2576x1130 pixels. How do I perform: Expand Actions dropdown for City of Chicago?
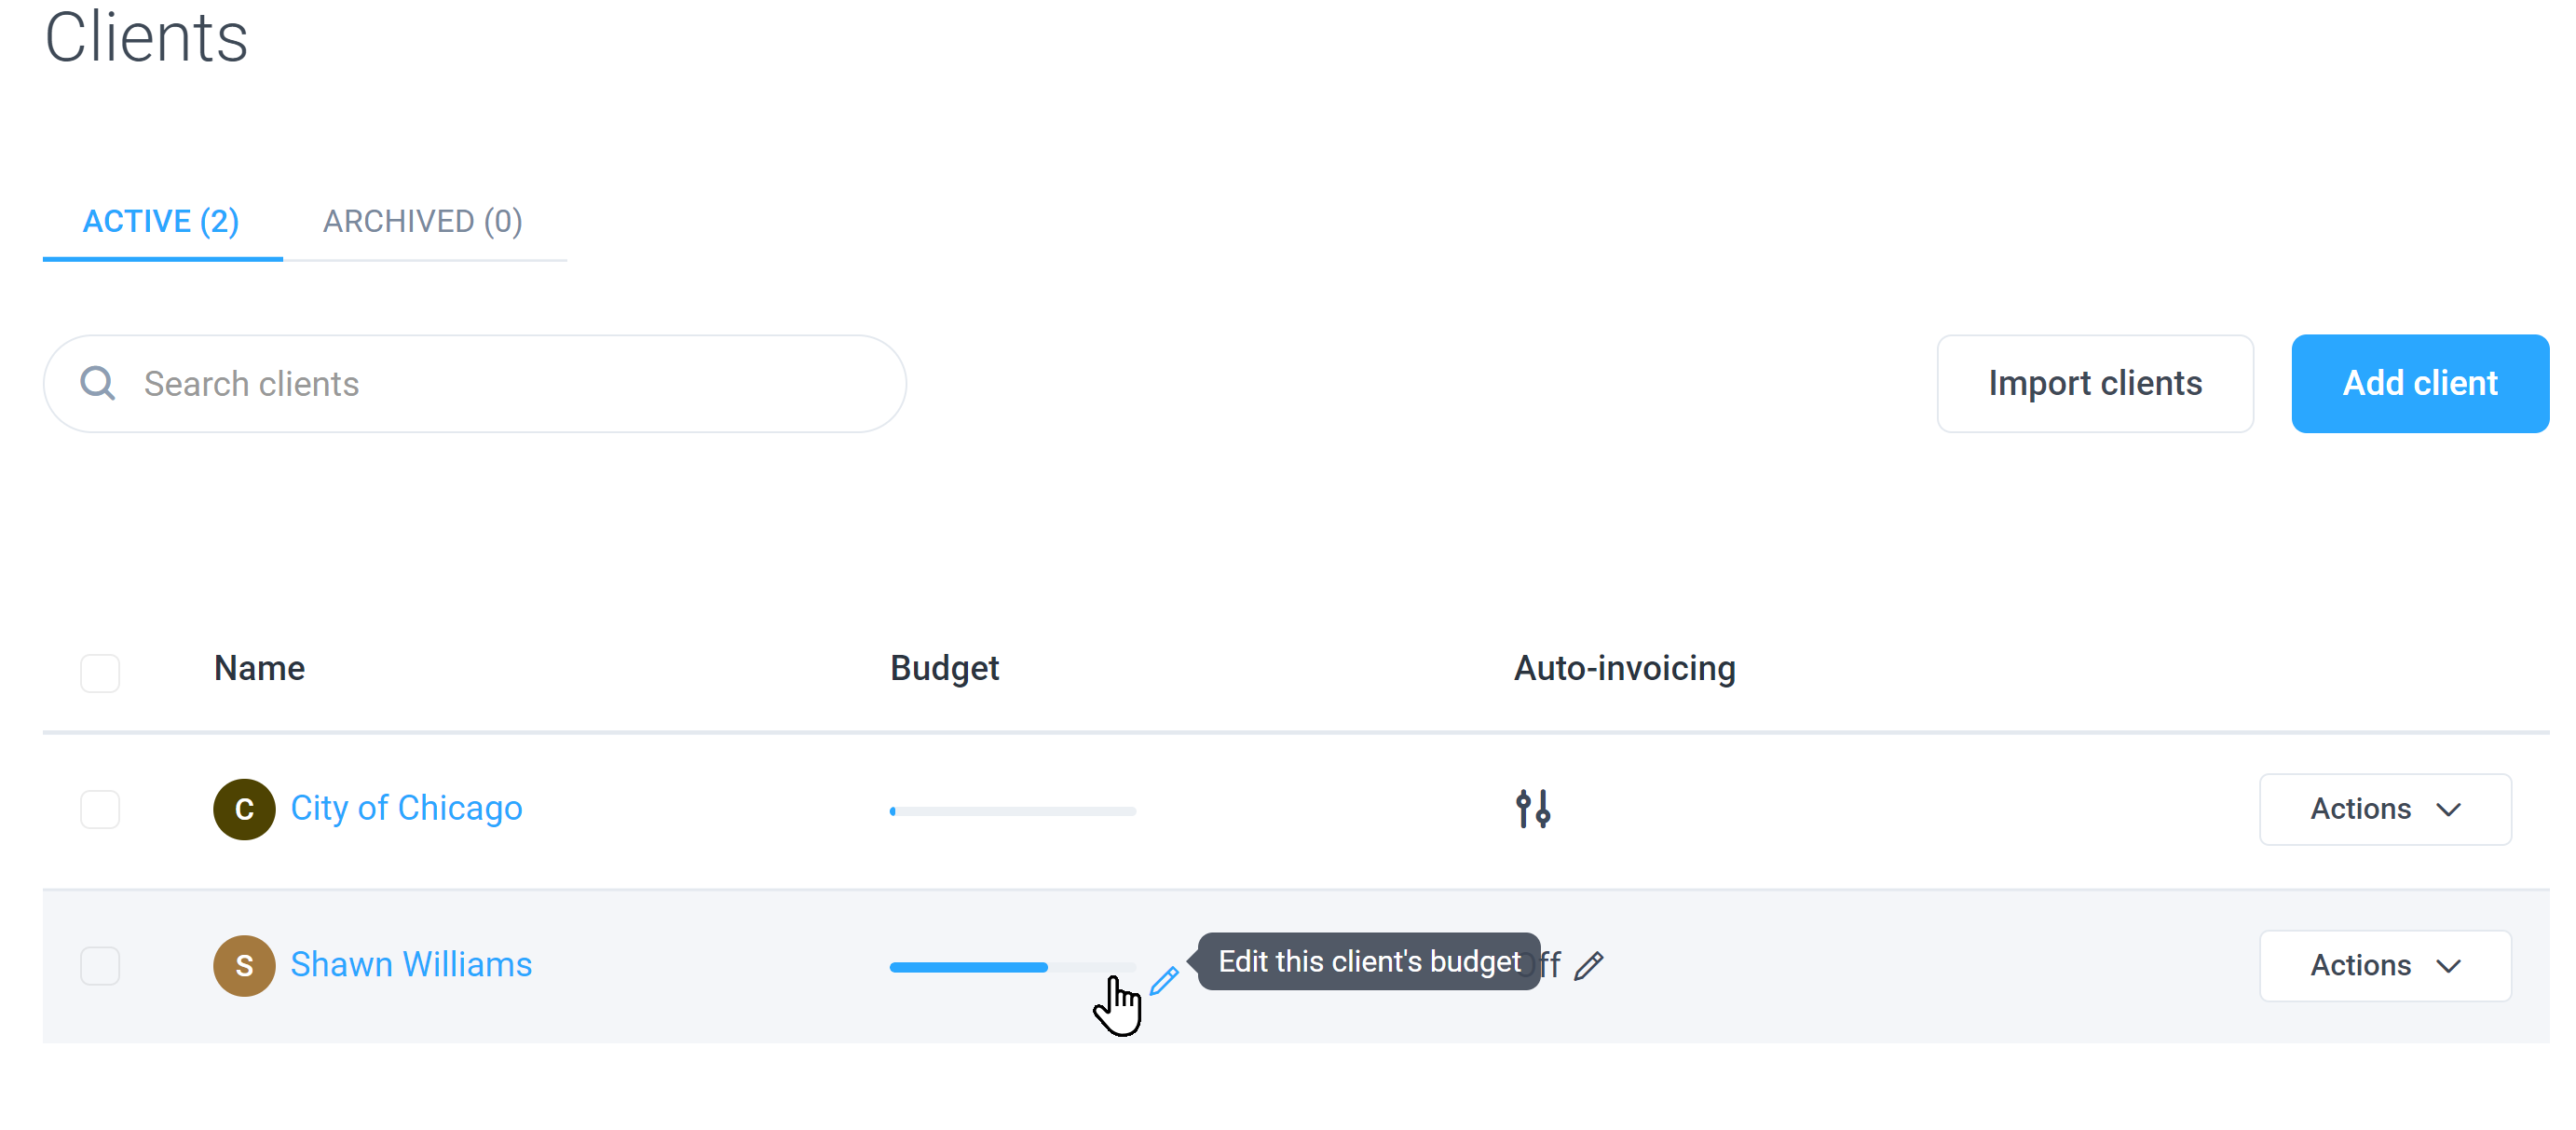2385,809
